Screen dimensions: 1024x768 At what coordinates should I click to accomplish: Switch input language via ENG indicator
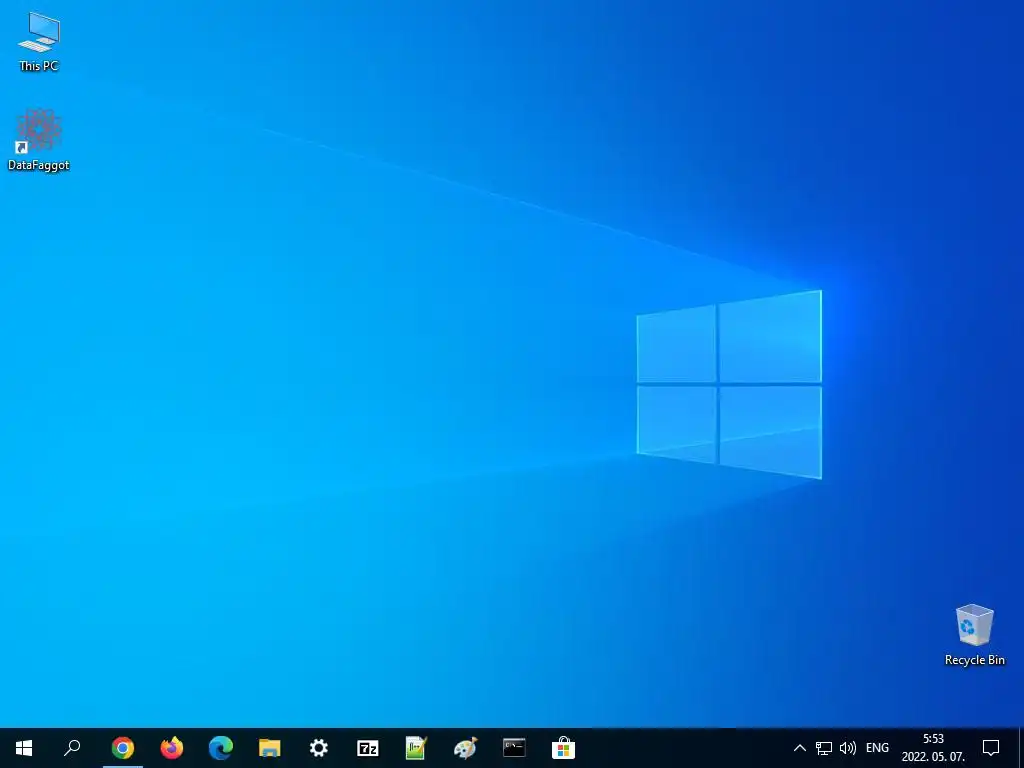[877, 748]
